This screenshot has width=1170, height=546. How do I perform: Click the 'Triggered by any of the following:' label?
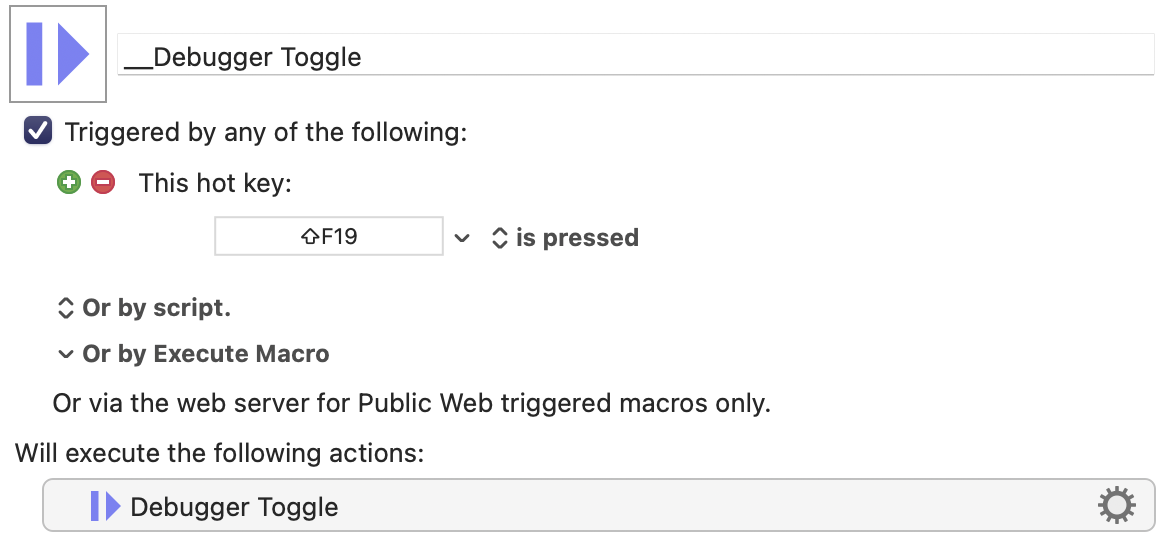tap(266, 132)
